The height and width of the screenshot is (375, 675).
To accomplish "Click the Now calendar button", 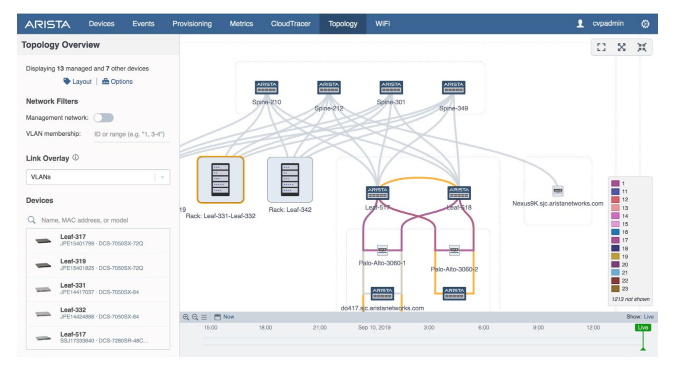I will (x=224, y=317).
